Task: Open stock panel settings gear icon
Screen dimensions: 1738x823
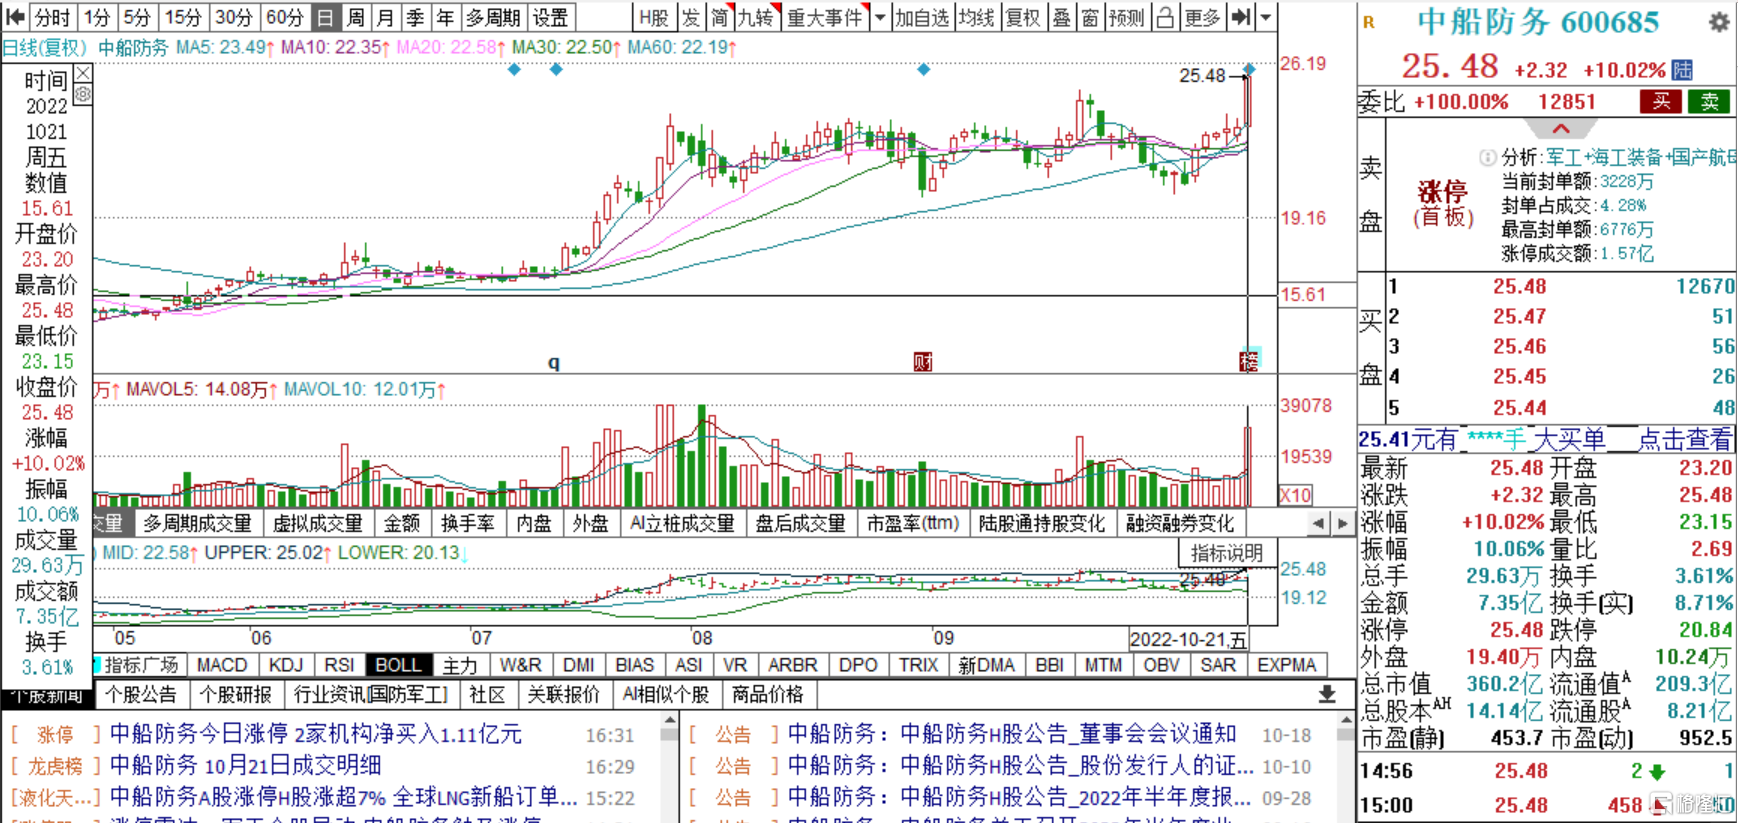Action: (x=1719, y=21)
